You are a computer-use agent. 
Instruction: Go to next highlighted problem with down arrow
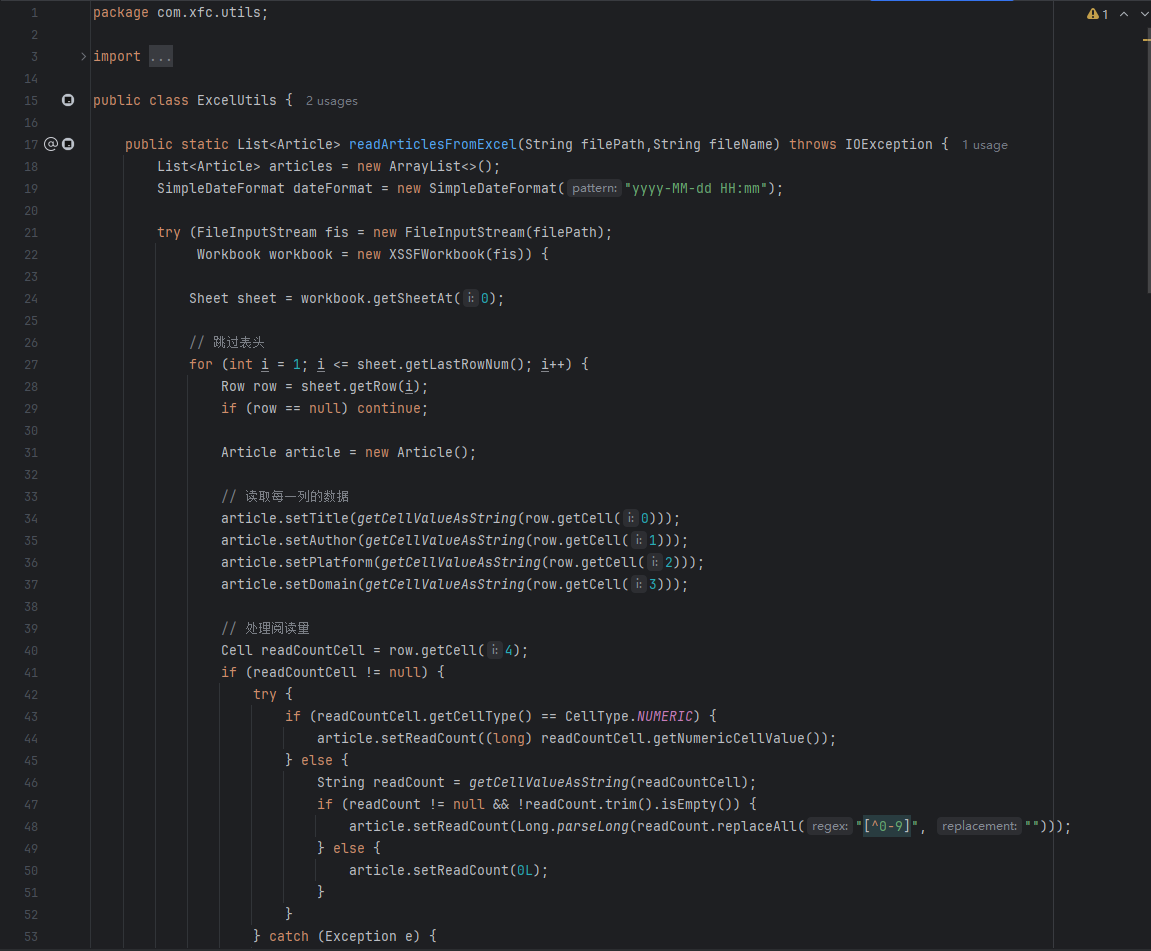[x=1144, y=14]
